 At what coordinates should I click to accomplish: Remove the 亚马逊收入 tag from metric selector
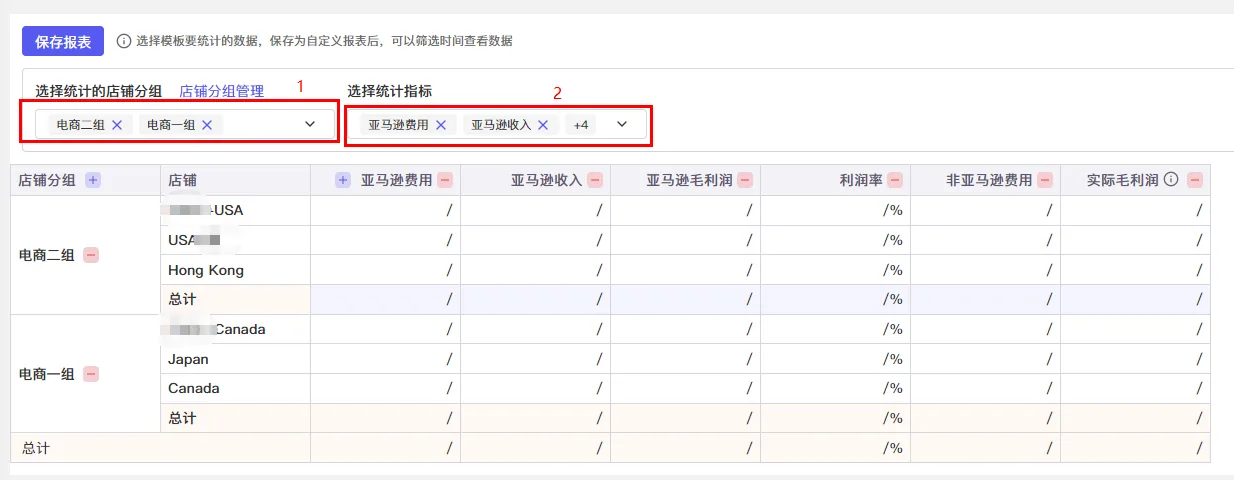click(x=543, y=125)
